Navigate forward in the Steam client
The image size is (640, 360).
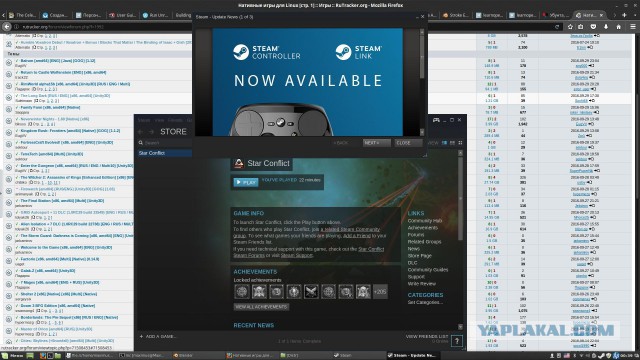(151, 132)
